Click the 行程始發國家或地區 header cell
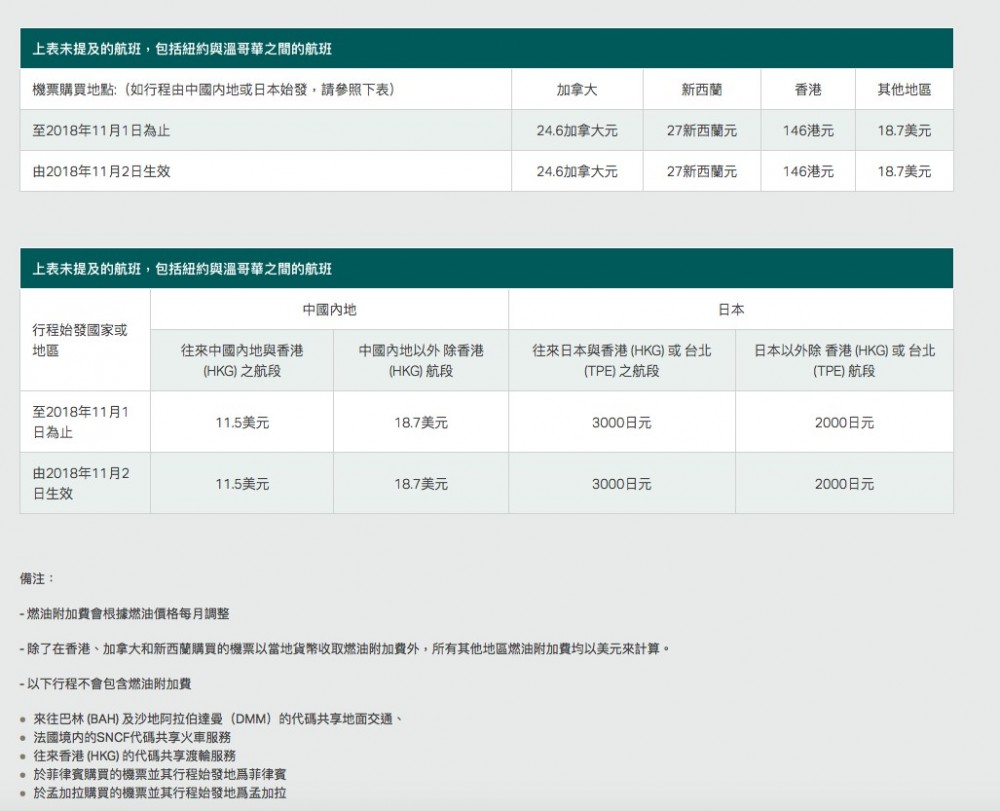 tap(84, 339)
